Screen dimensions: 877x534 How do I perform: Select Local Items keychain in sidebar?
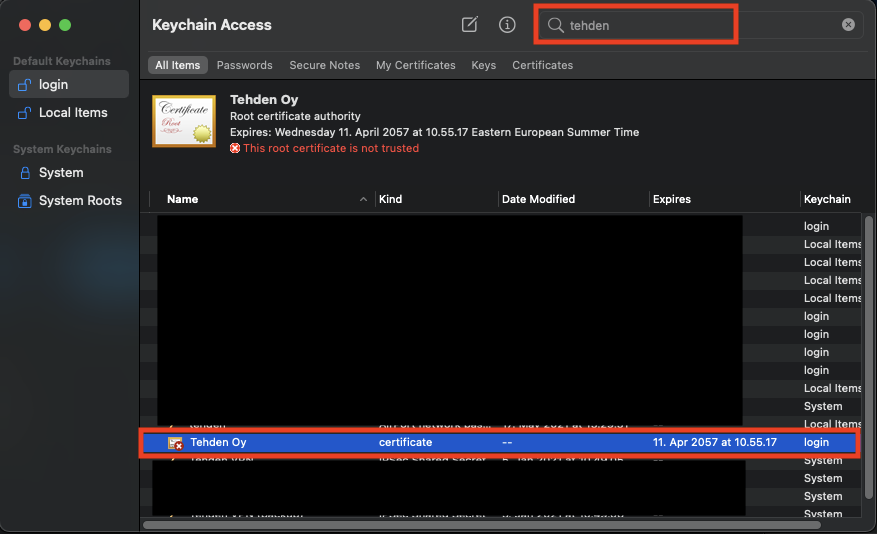(72, 113)
